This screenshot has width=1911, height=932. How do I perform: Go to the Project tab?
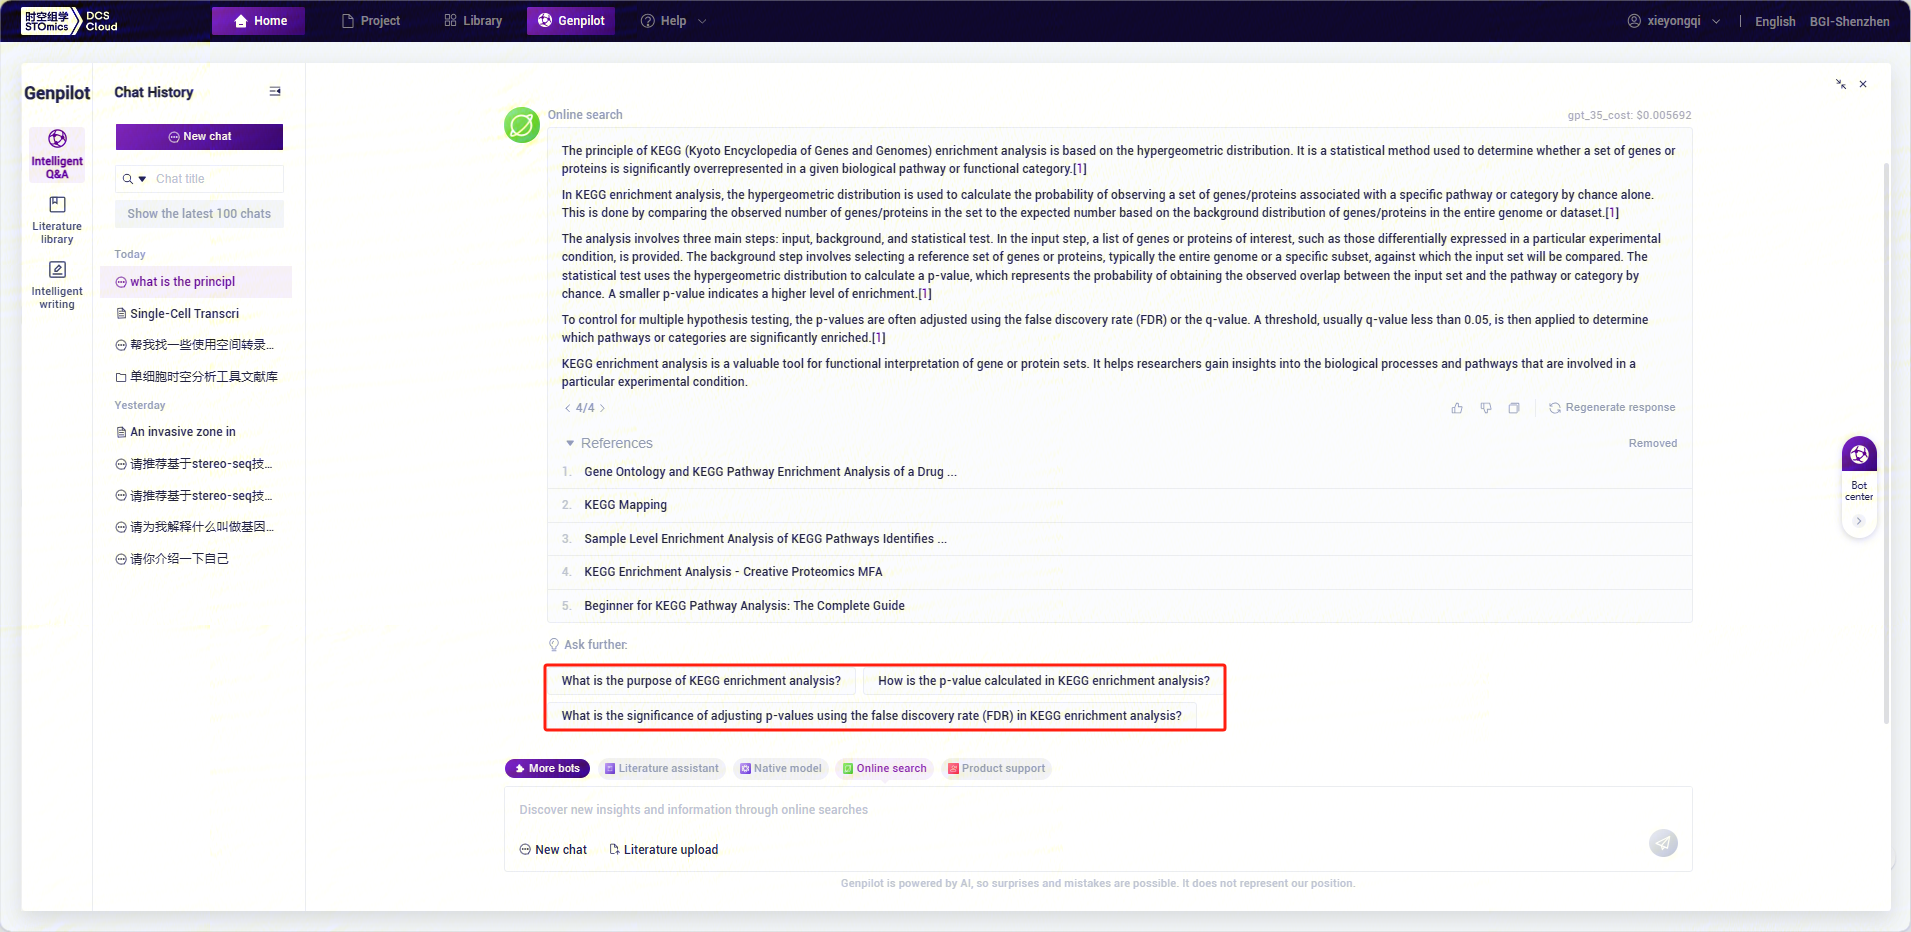point(371,21)
